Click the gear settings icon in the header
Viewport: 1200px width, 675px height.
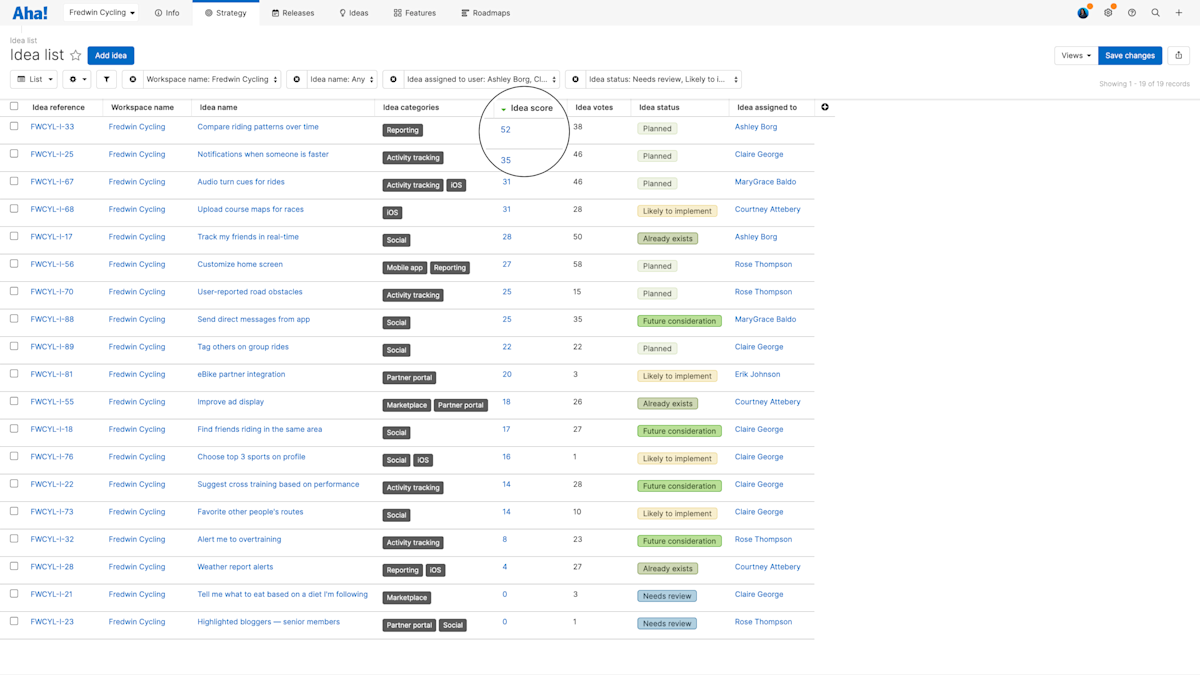(x=1108, y=12)
